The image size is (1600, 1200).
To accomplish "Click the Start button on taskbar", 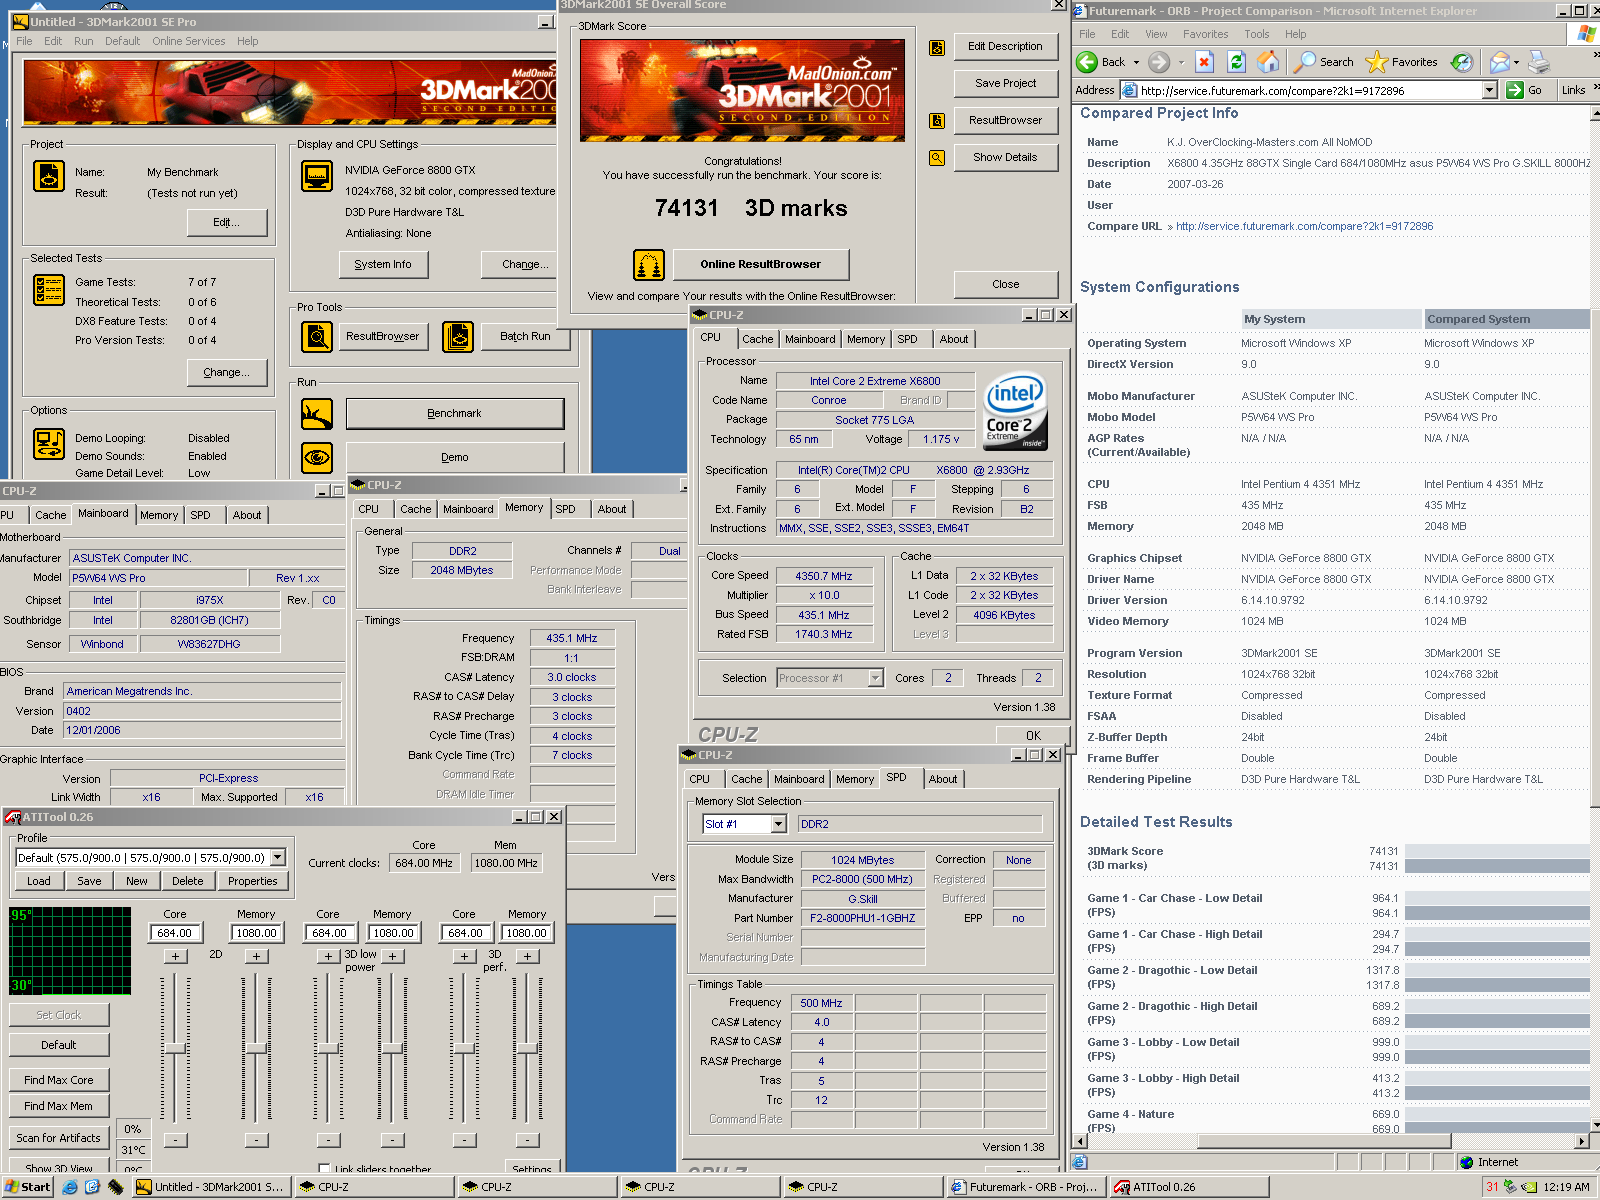I will [27, 1187].
